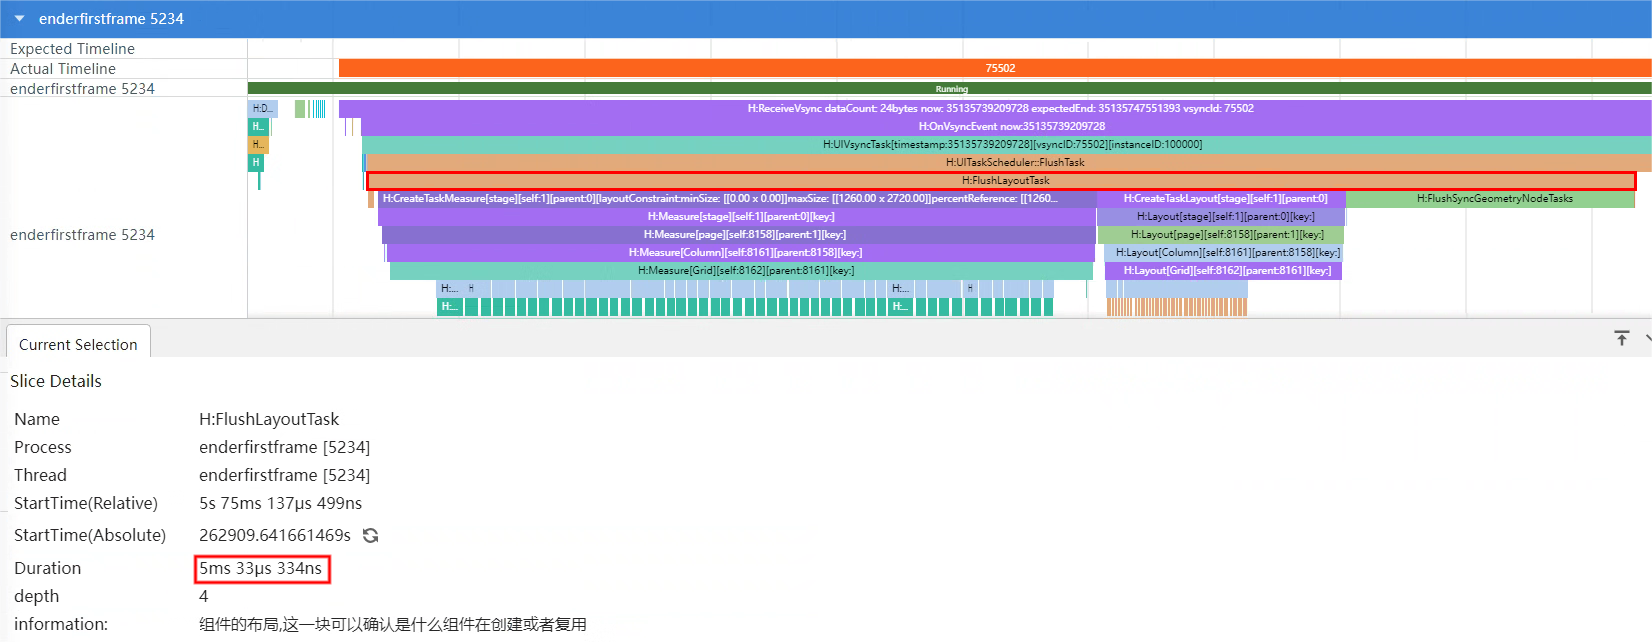Select the H:CreateTaskMeasure[stage] slice
Viewport: 1652px width, 642px height.
click(x=735, y=198)
